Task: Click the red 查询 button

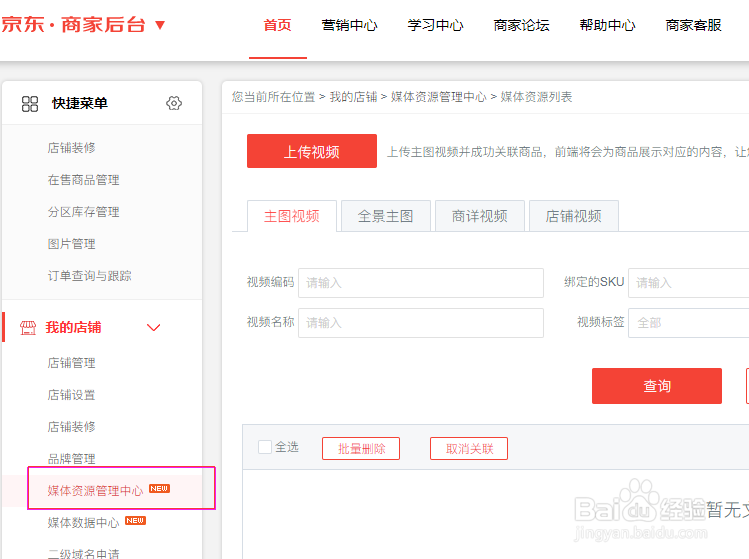Action: 657,386
